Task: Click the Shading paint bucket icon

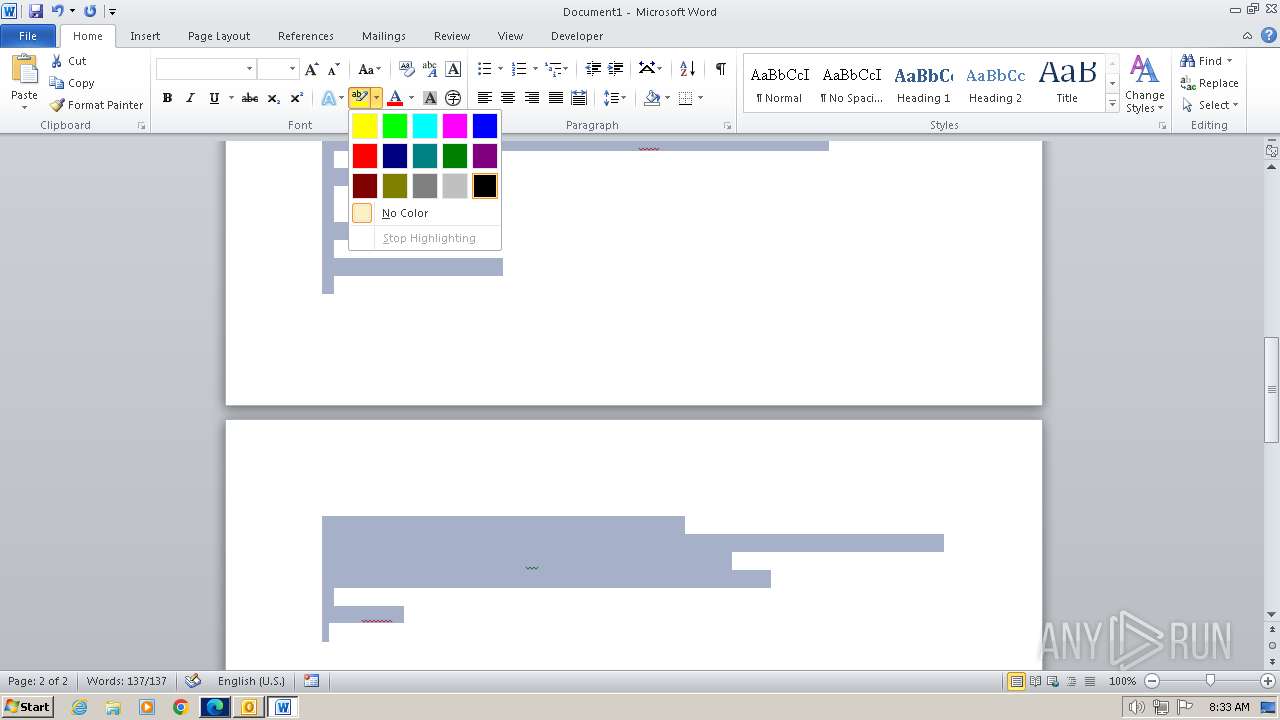Action: click(652, 98)
